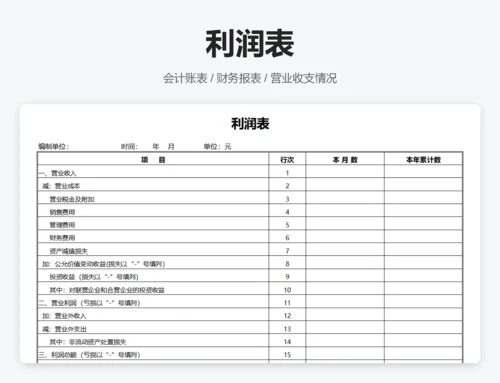
Task: Select 本月数 cell in 营业收入 row
Action: coord(345,172)
